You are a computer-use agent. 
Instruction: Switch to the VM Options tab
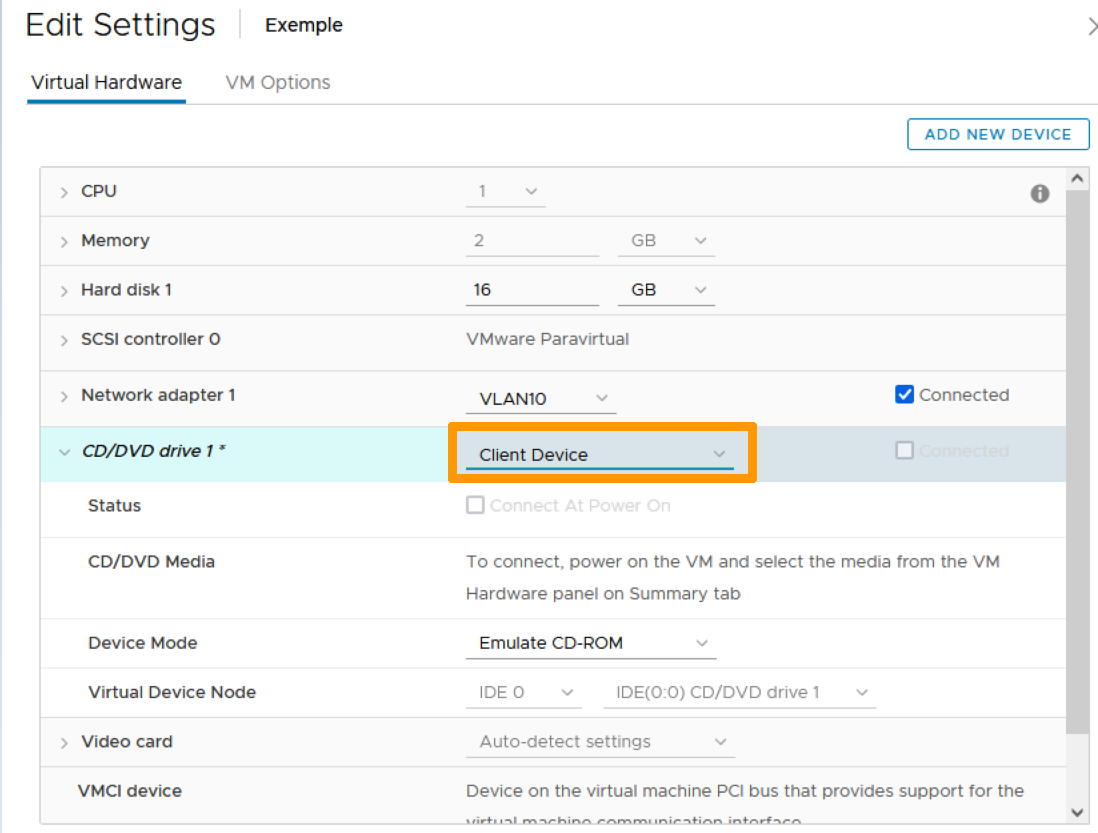[278, 82]
